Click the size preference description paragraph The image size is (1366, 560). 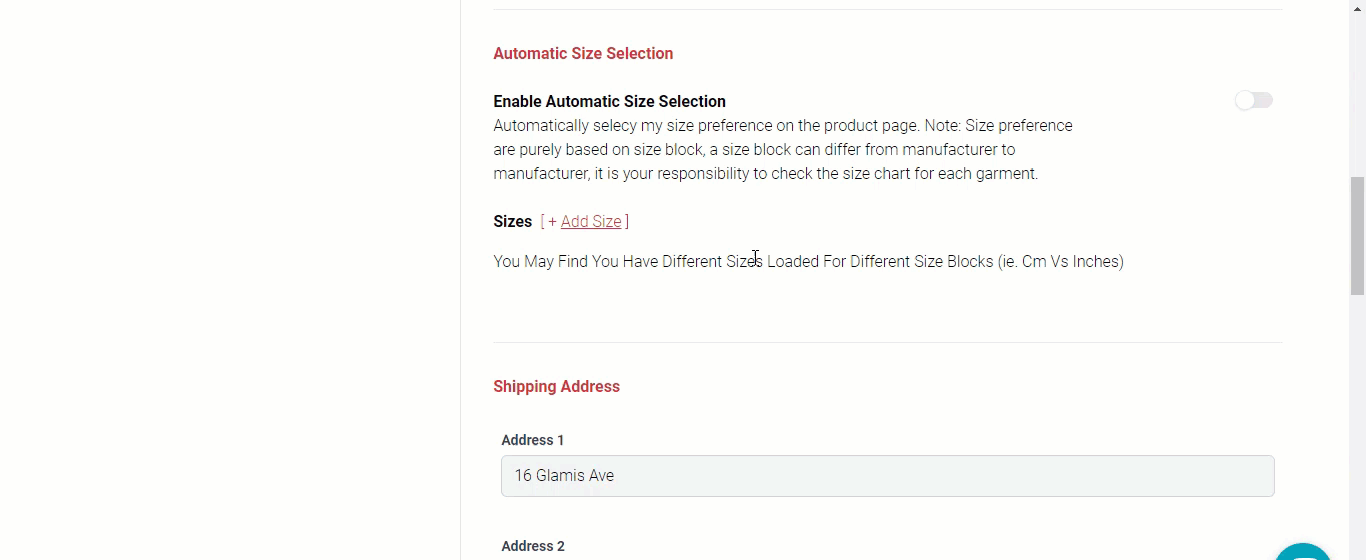(x=782, y=150)
